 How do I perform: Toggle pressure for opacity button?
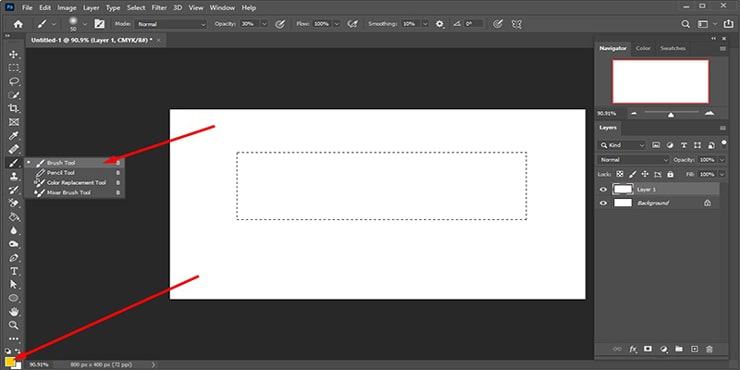pos(280,24)
